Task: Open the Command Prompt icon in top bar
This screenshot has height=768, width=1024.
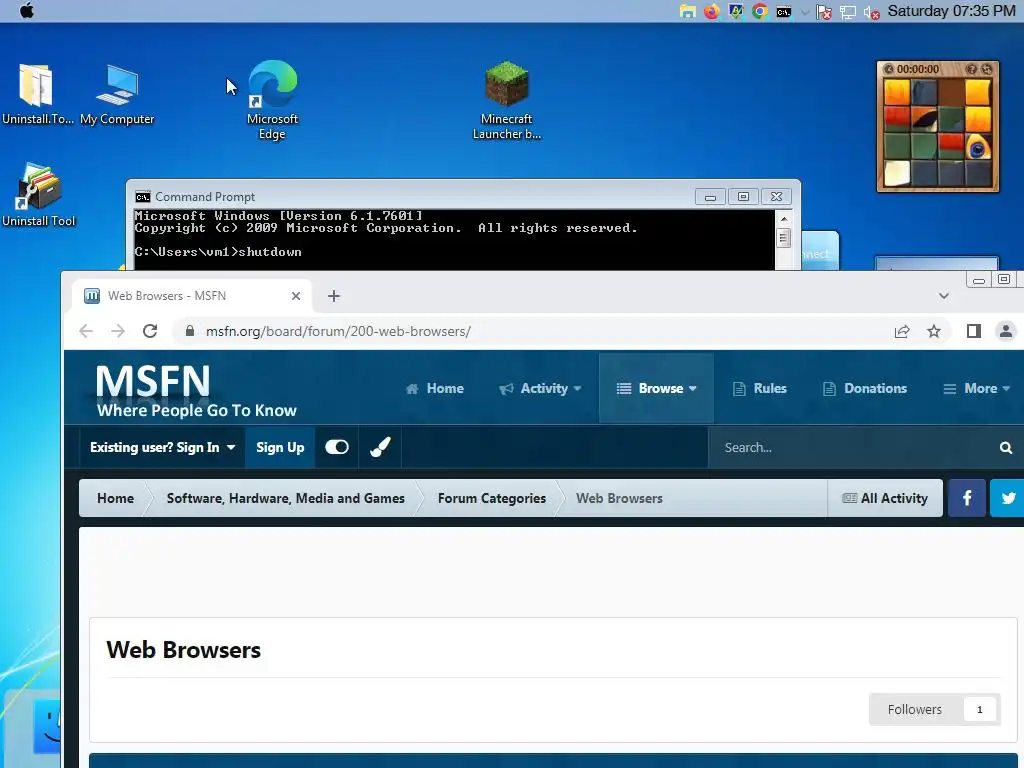Action: click(784, 12)
